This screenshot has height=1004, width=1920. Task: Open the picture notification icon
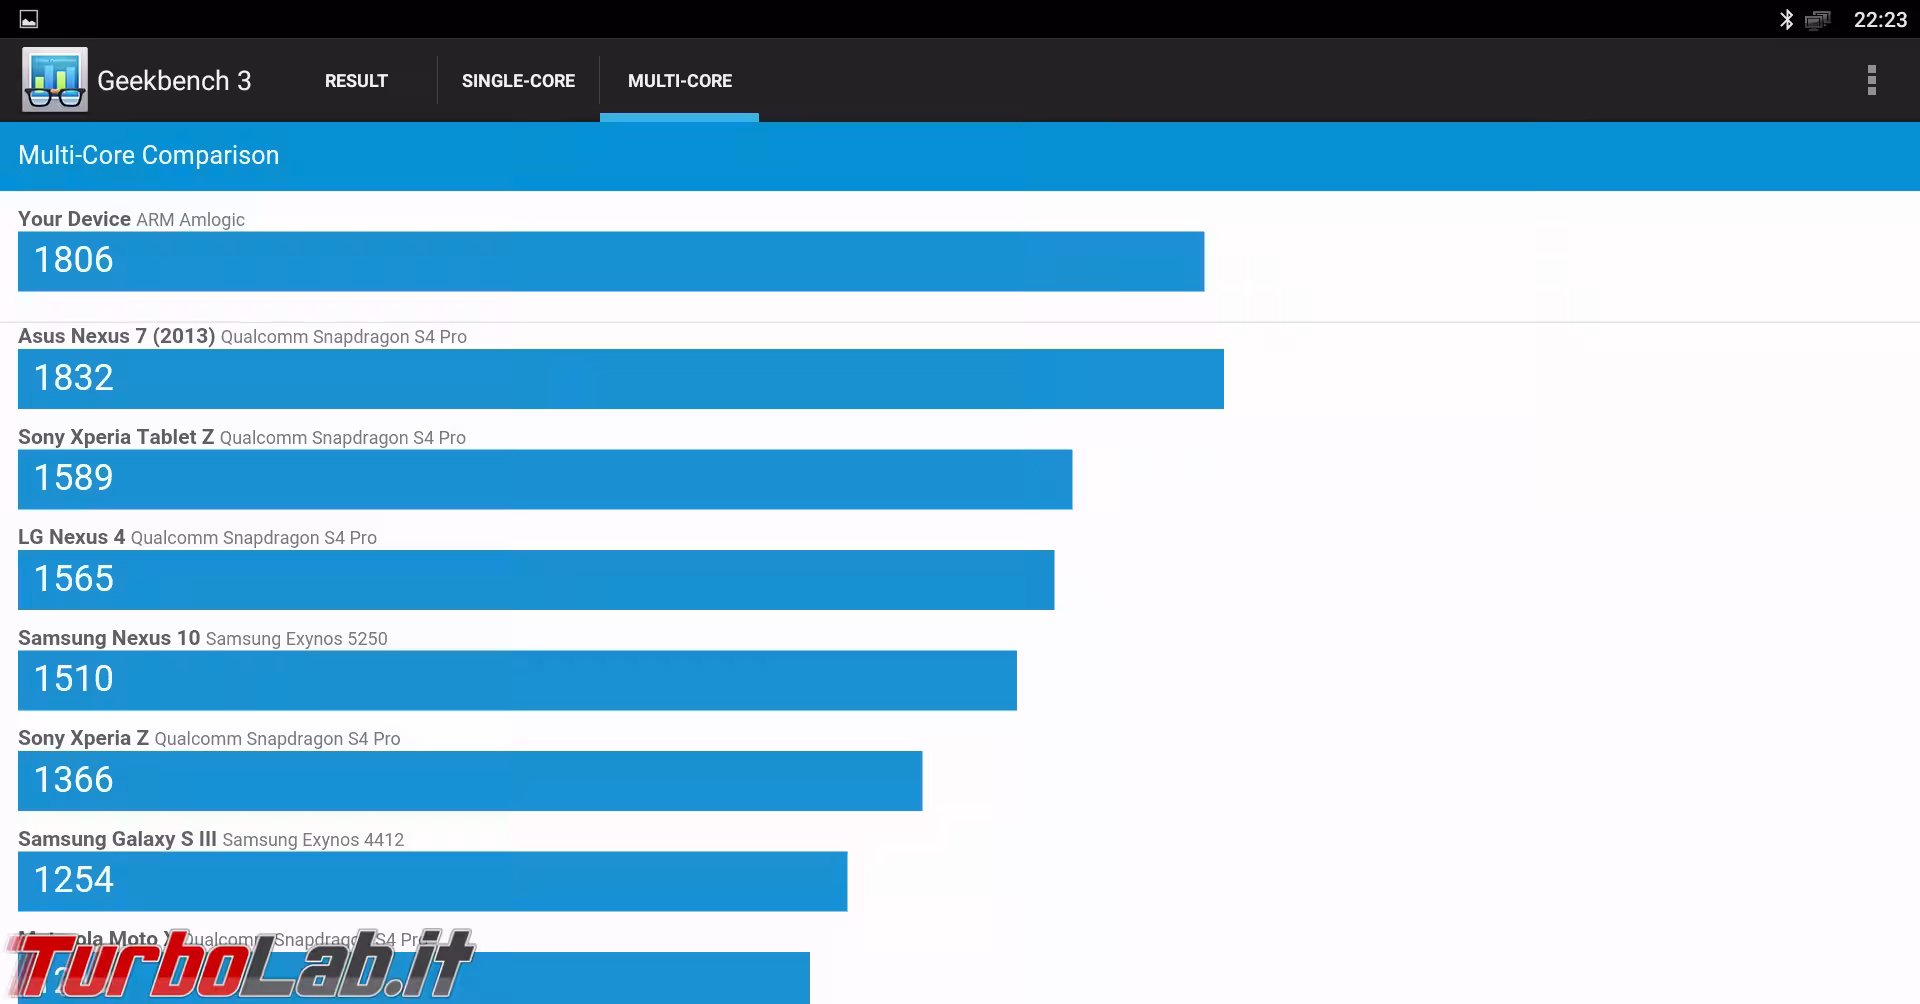click(29, 19)
